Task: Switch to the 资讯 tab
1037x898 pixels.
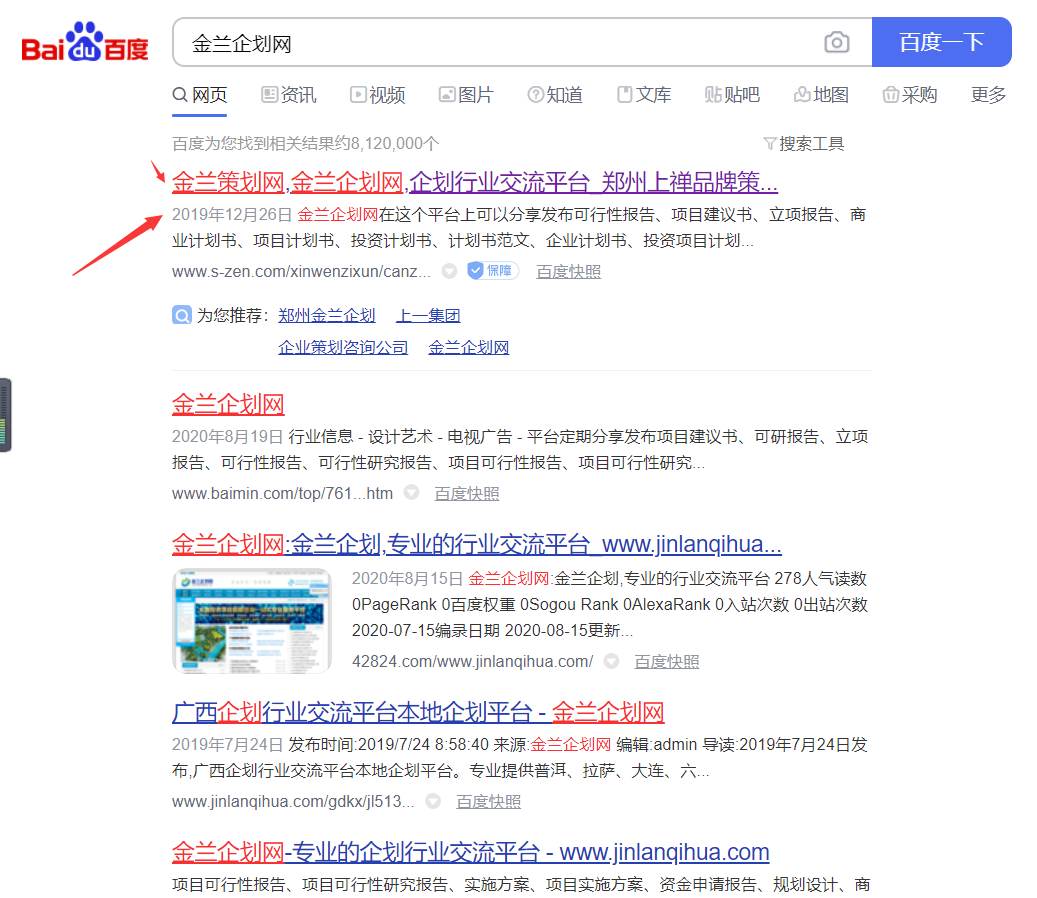Action: pyautogui.click(x=289, y=95)
